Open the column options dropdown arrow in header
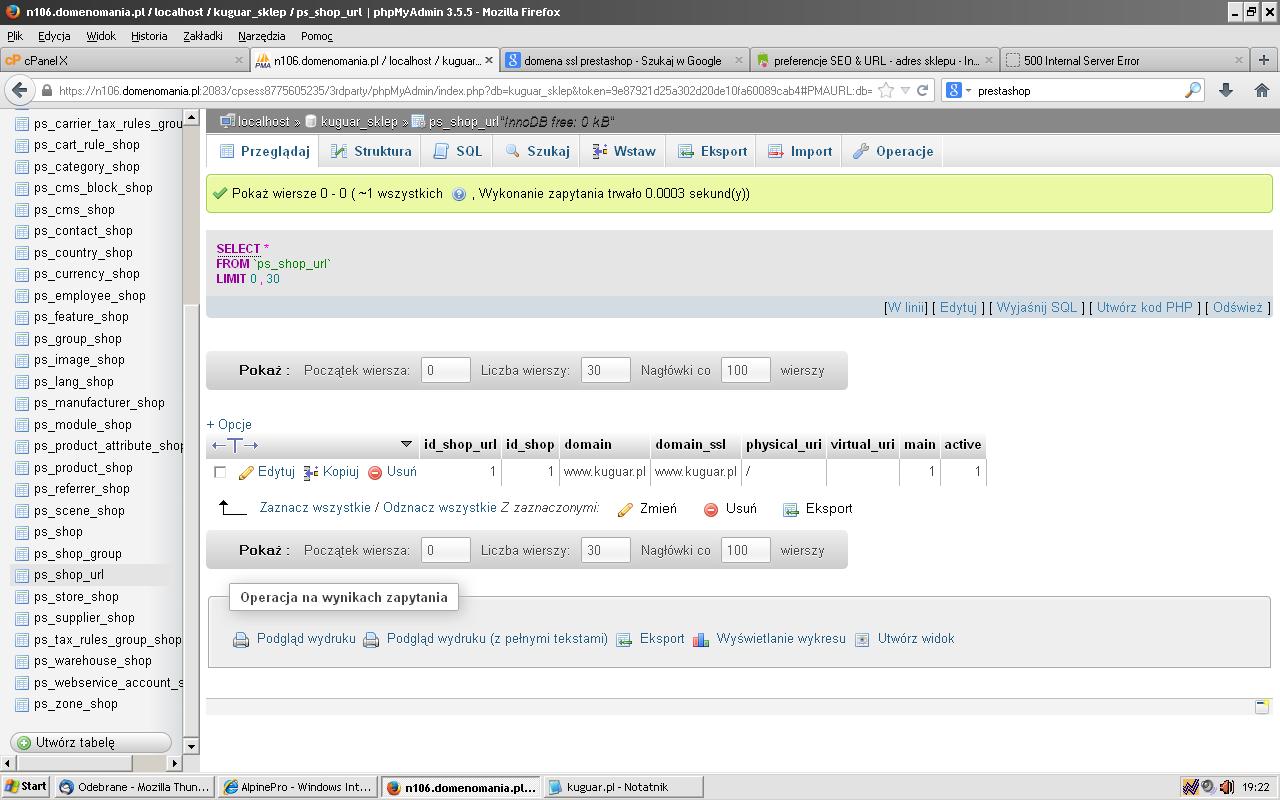 pyautogui.click(x=406, y=444)
